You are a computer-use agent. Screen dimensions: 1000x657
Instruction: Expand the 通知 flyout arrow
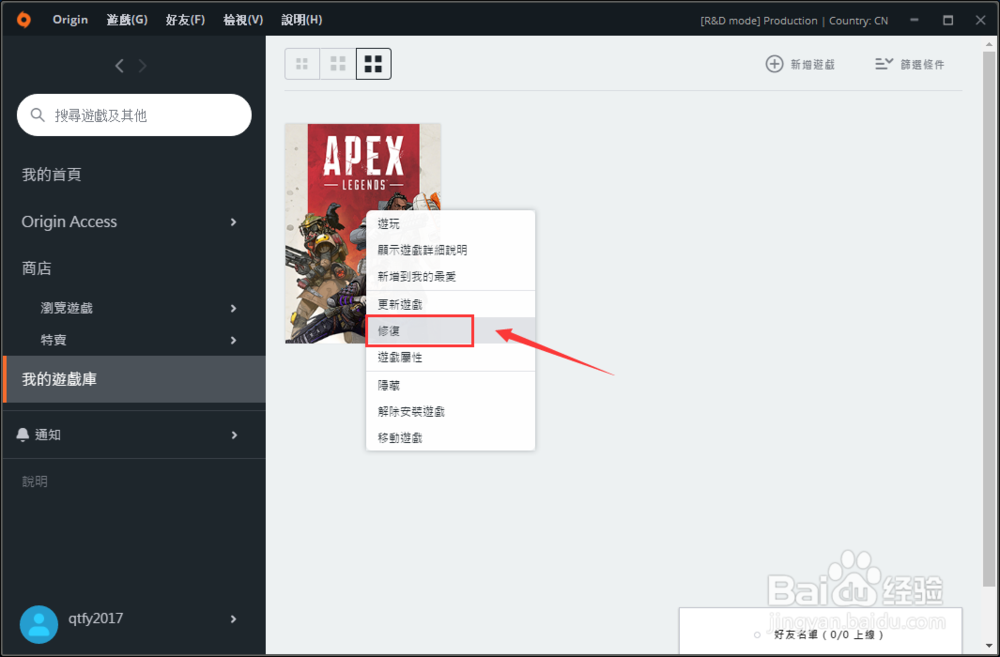(234, 435)
